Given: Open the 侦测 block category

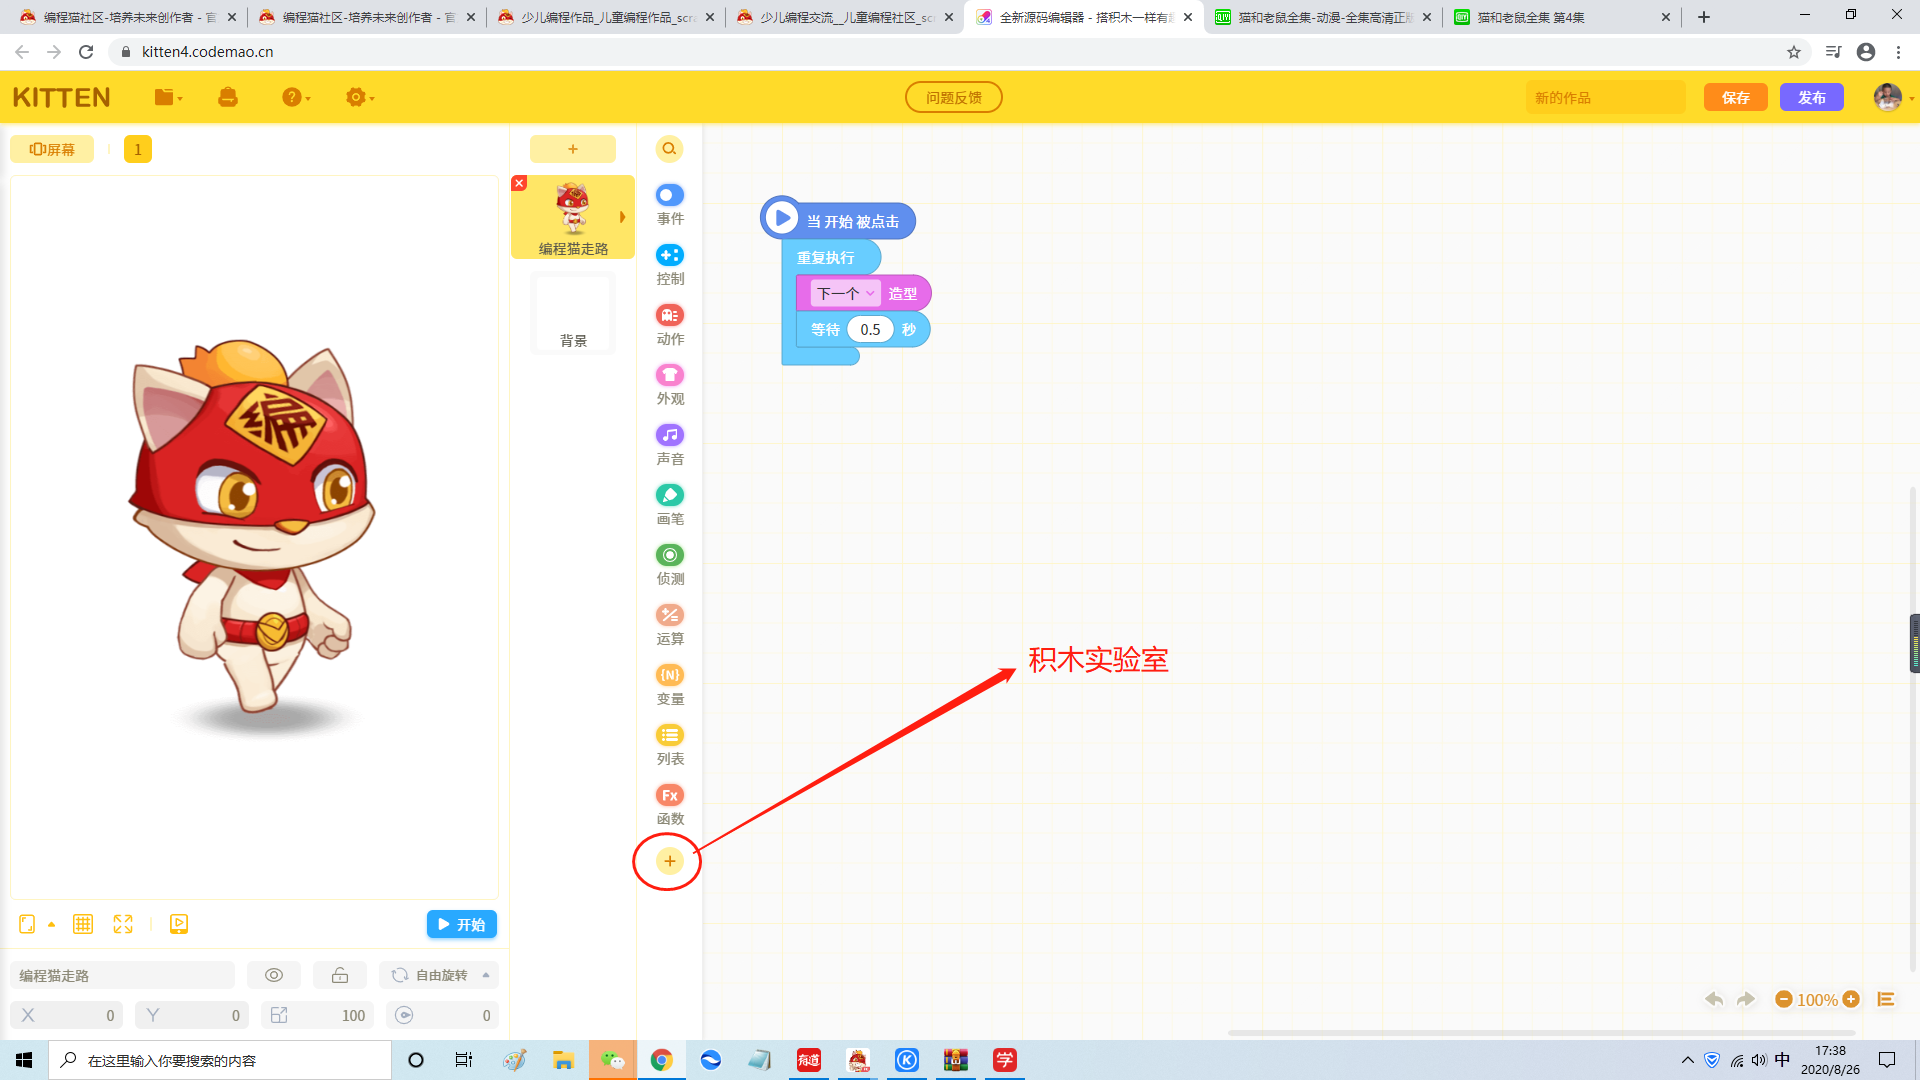Looking at the screenshot, I should coord(670,565).
